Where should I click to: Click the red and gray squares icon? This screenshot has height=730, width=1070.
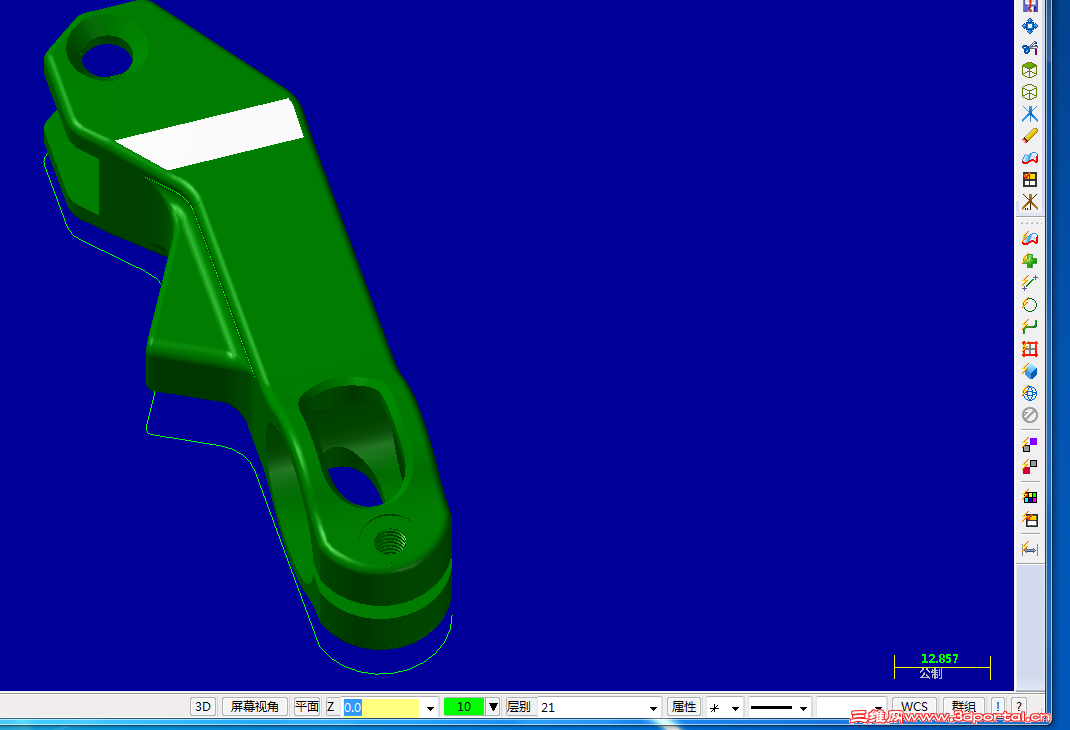1030,467
